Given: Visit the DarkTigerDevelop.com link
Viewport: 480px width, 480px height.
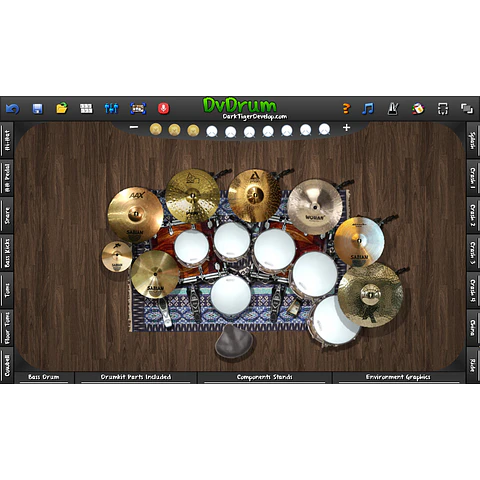Looking at the screenshot, I should 255,117.
